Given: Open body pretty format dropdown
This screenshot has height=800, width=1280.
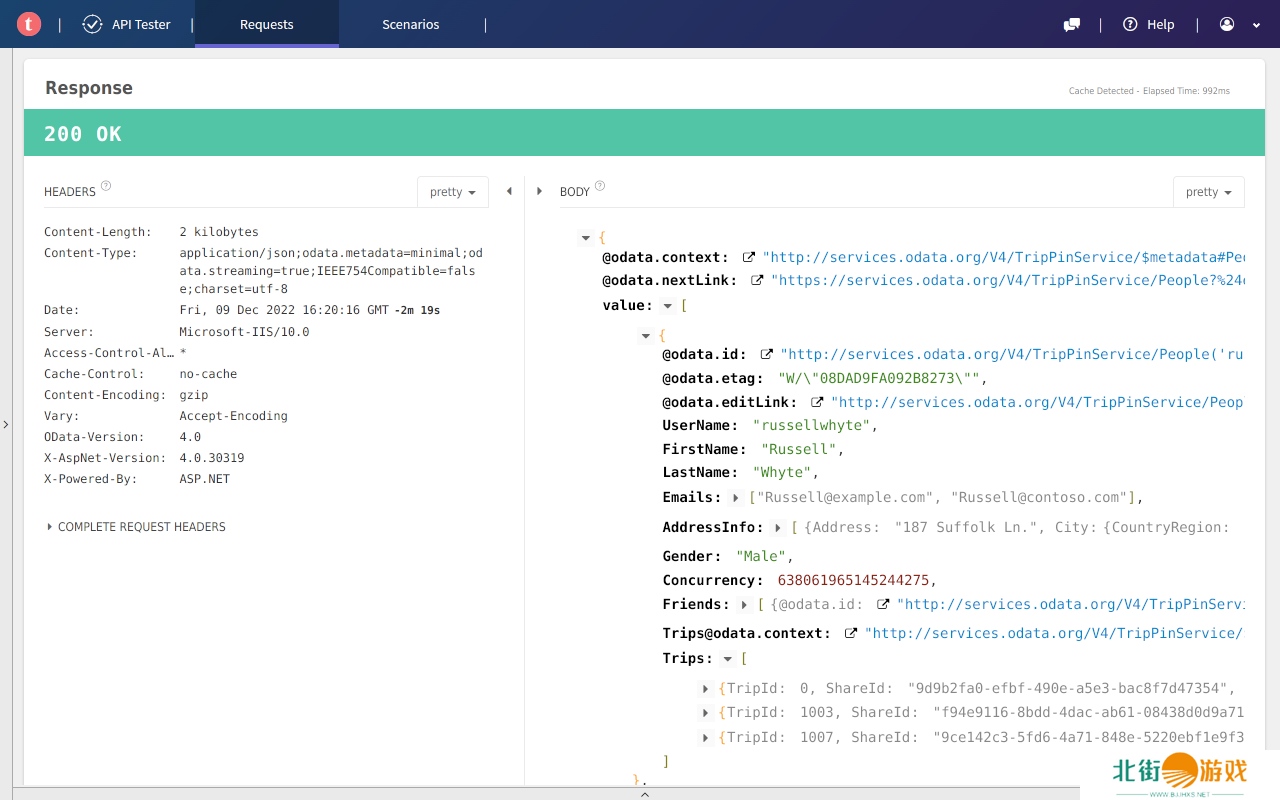Looking at the screenshot, I should click(x=1208, y=192).
